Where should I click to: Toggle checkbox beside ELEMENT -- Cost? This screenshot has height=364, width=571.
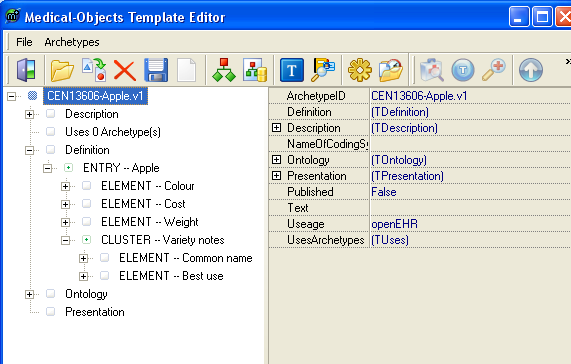point(86,203)
